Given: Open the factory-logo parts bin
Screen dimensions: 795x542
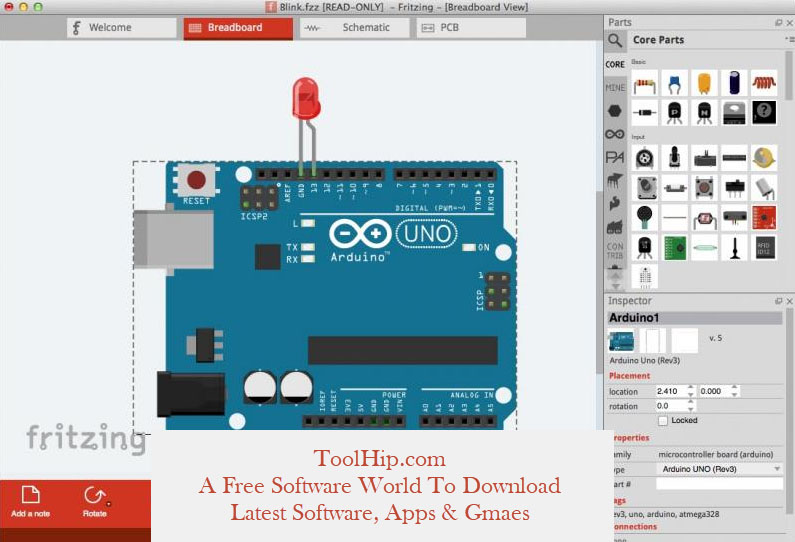Looking at the screenshot, I should pos(615,227).
